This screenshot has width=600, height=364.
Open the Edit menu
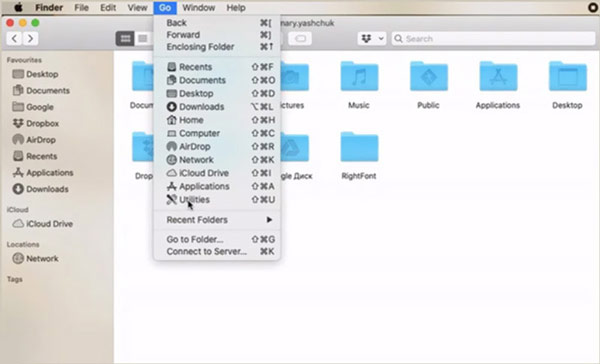[108, 8]
